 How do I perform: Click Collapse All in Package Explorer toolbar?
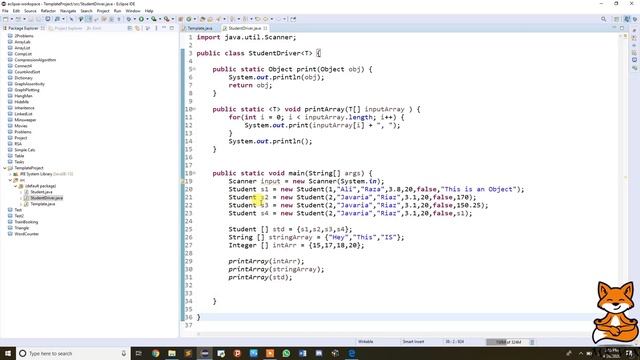130,28
